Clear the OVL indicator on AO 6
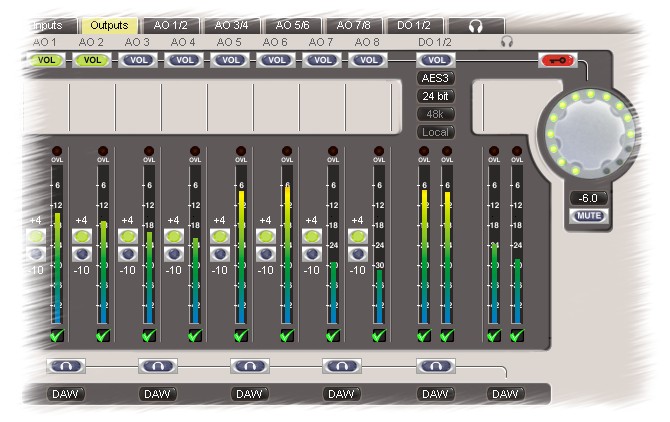This screenshot has width=670, height=422. [x=287, y=151]
